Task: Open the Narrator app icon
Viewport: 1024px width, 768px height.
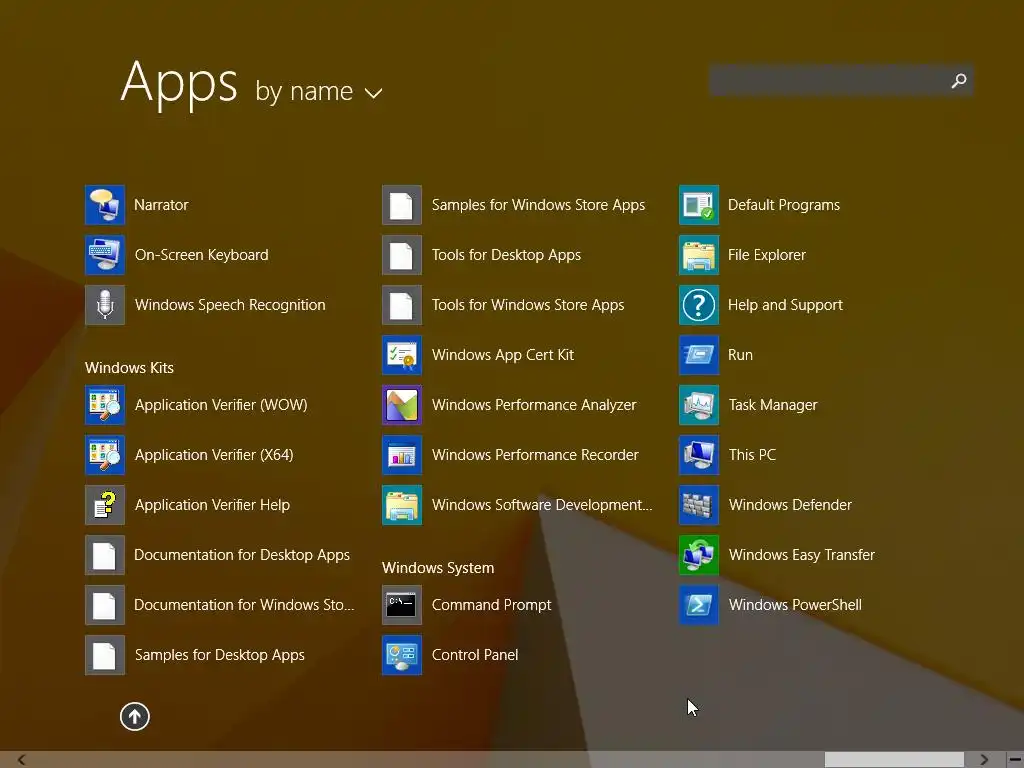Action: pyautogui.click(x=104, y=205)
